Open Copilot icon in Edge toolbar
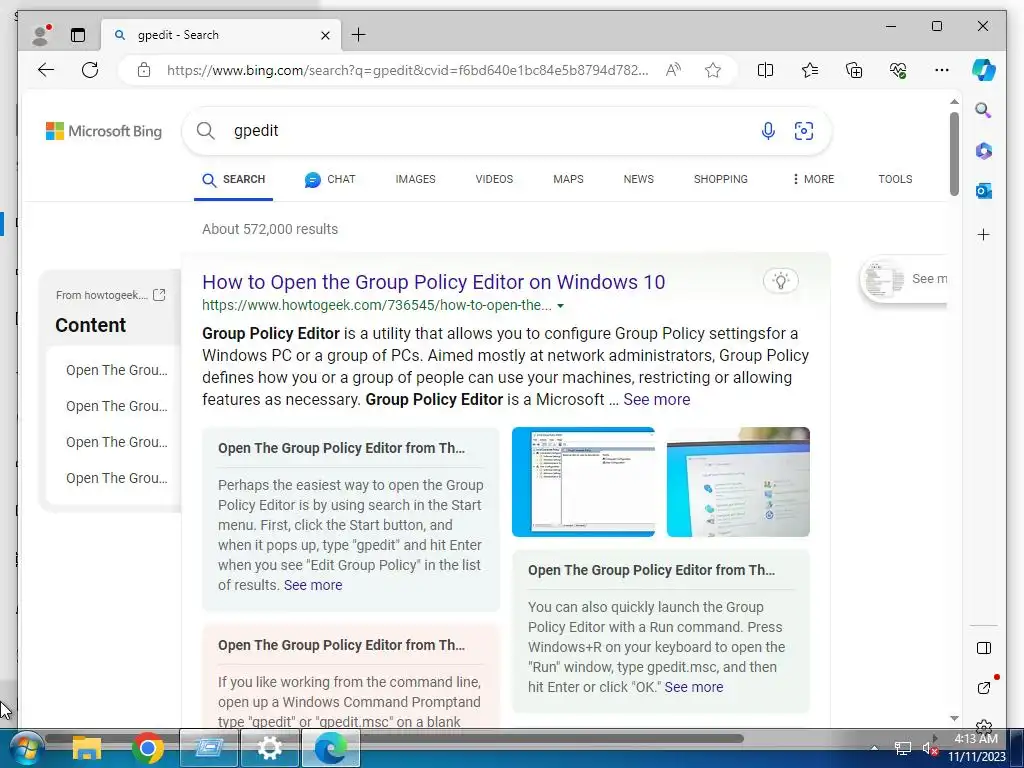The height and width of the screenshot is (768, 1024). (984, 70)
